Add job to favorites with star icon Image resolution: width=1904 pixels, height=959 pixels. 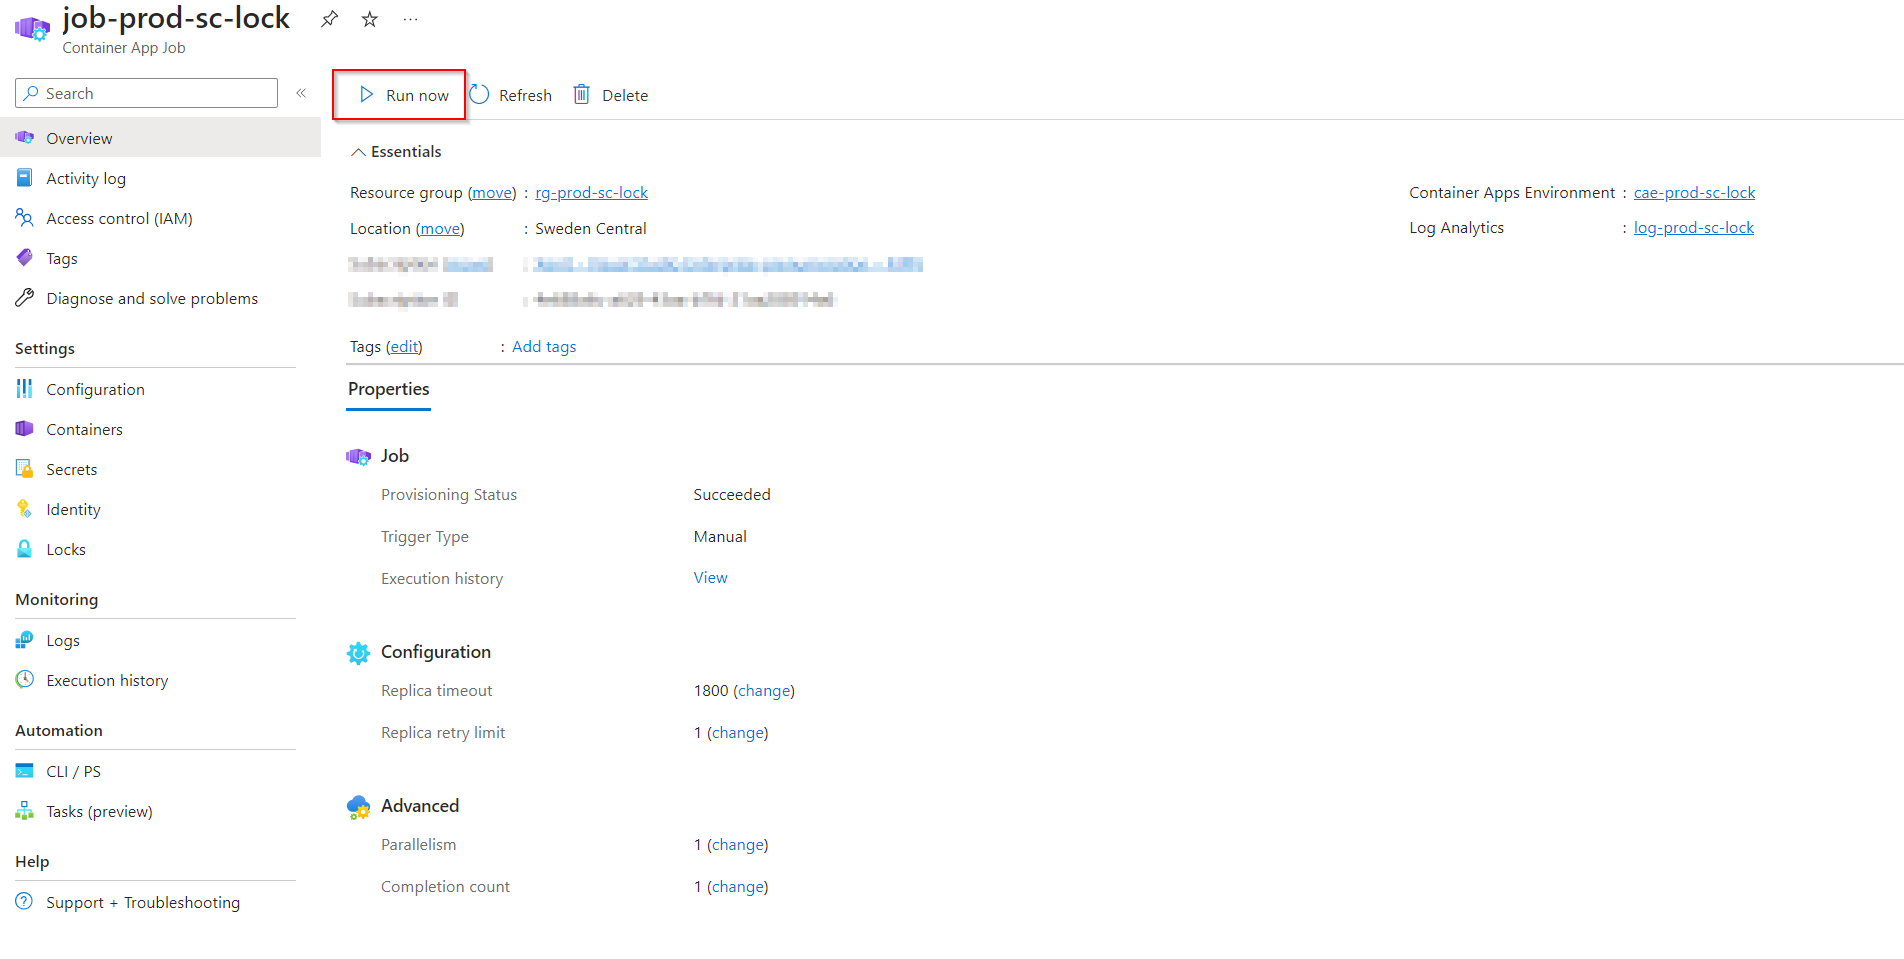370,19
